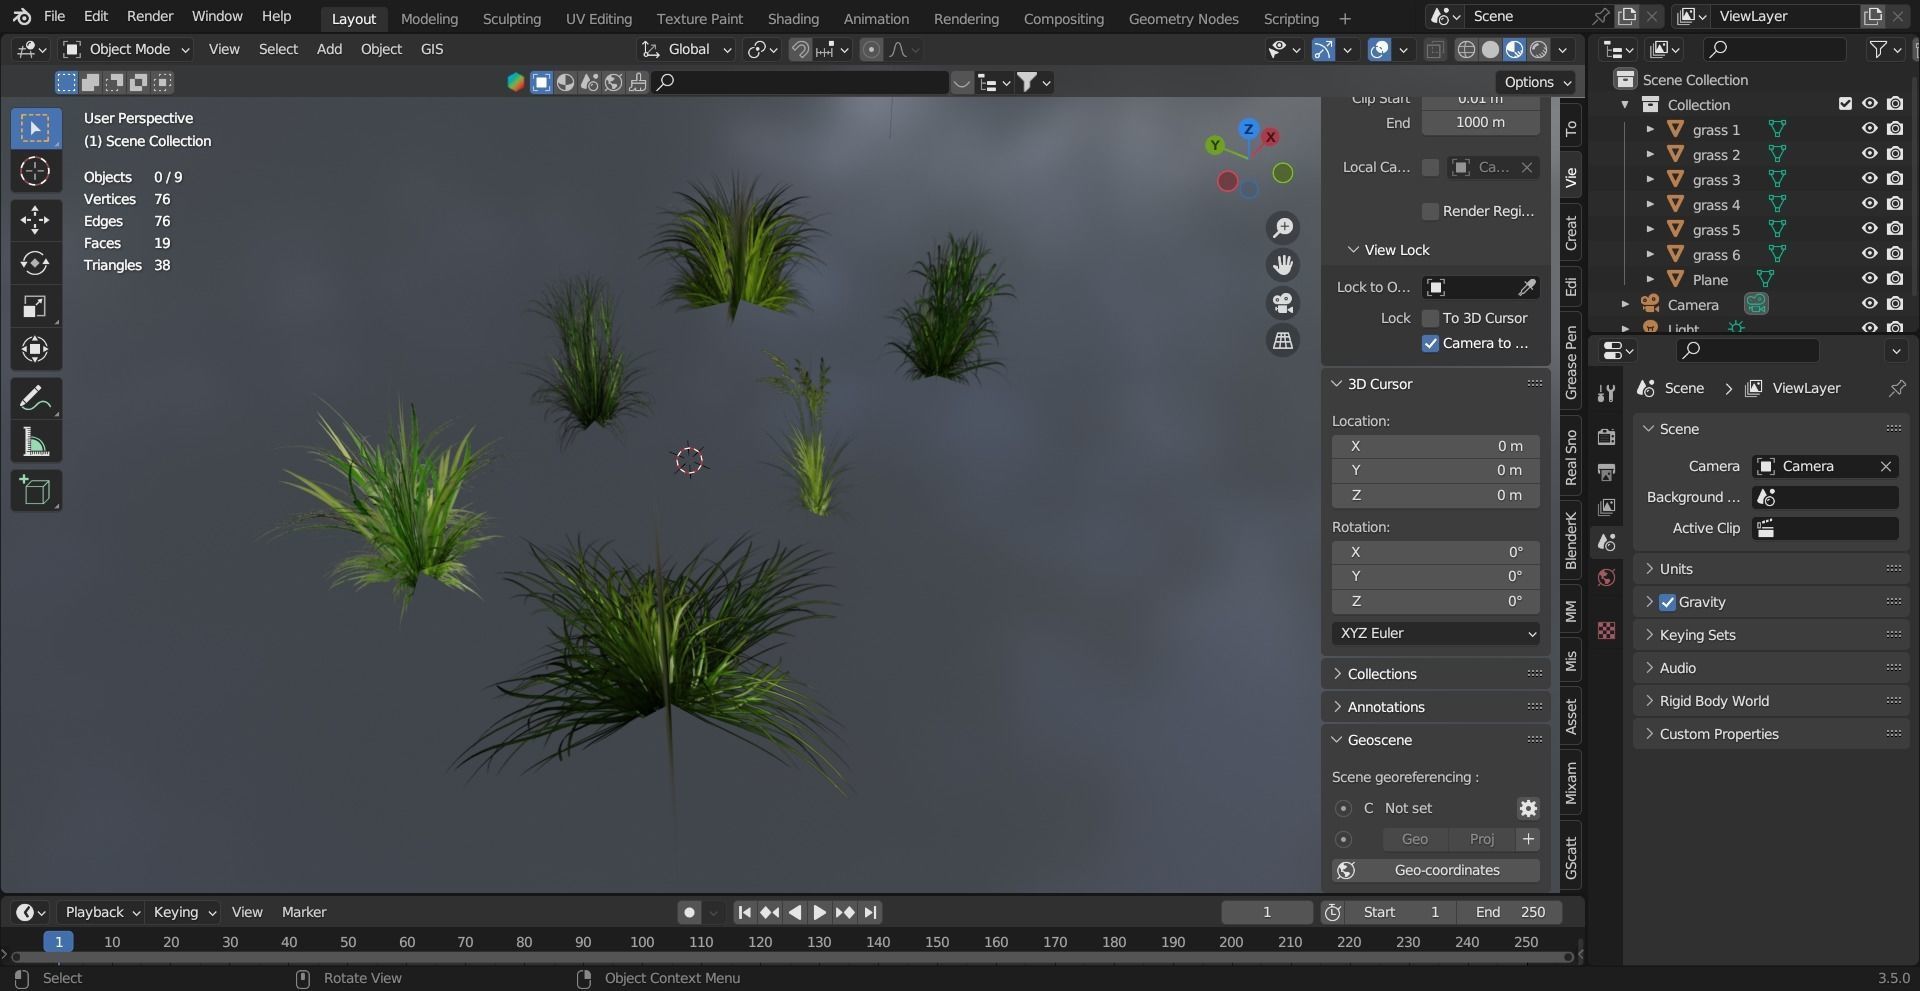Open the Texture properties tab icon
This screenshot has width=1920, height=991.
coord(1606,630)
